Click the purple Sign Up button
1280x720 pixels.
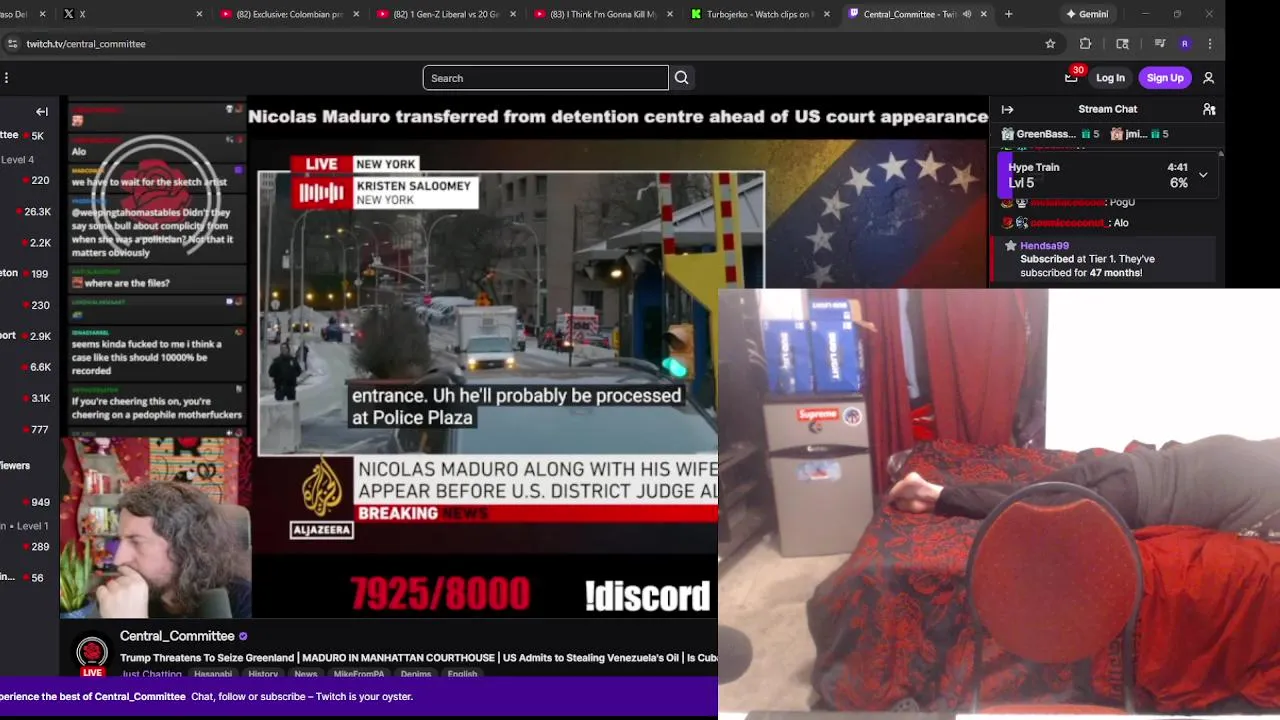point(1165,78)
